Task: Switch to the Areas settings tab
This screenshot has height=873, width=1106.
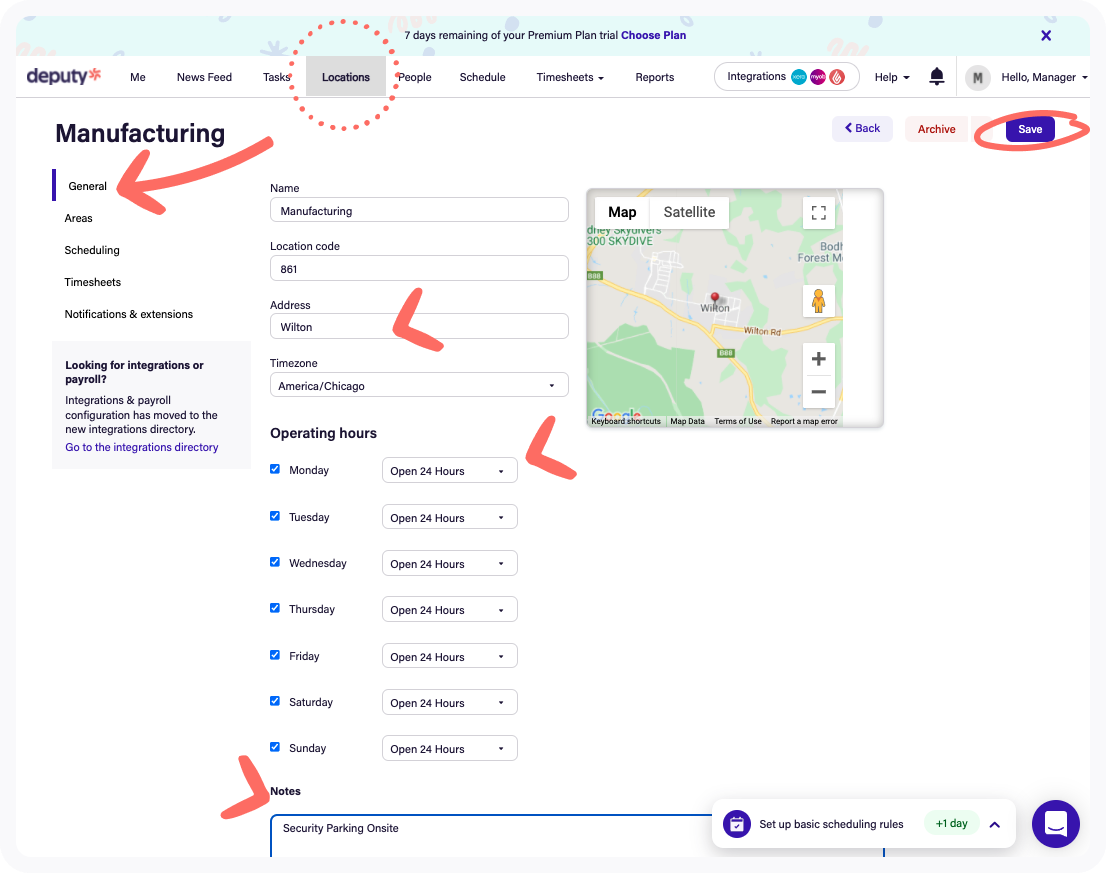Action: tap(79, 218)
